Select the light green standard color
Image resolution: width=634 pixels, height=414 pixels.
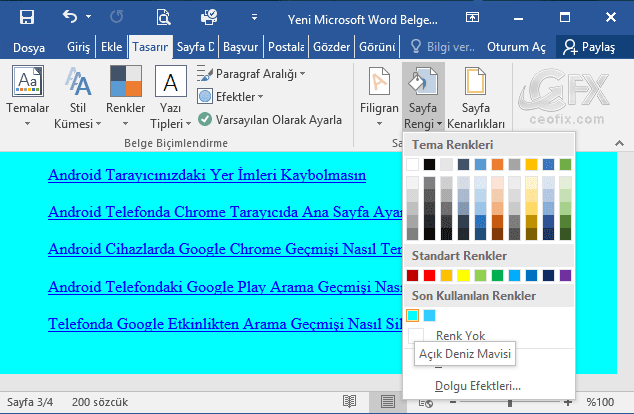coord(480,275)
